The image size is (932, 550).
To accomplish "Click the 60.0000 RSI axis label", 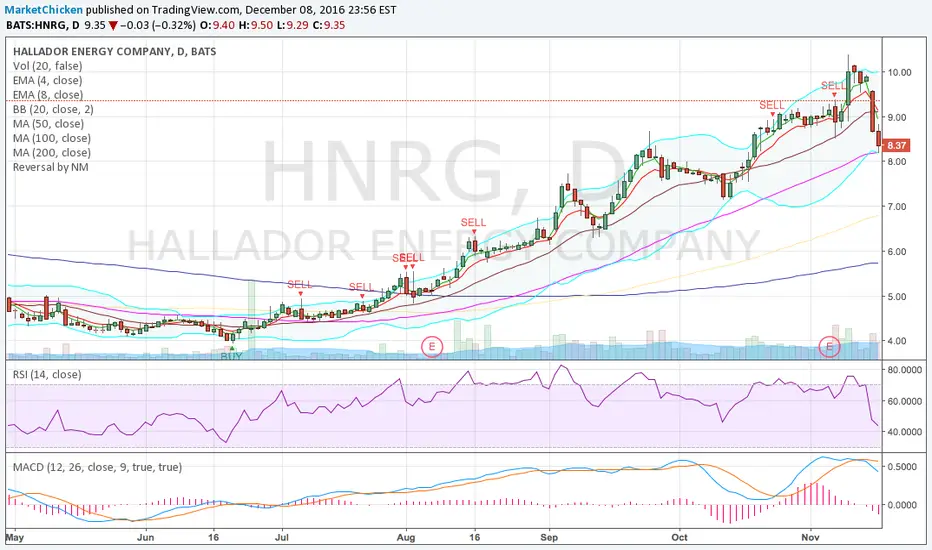I will (905, 401).
